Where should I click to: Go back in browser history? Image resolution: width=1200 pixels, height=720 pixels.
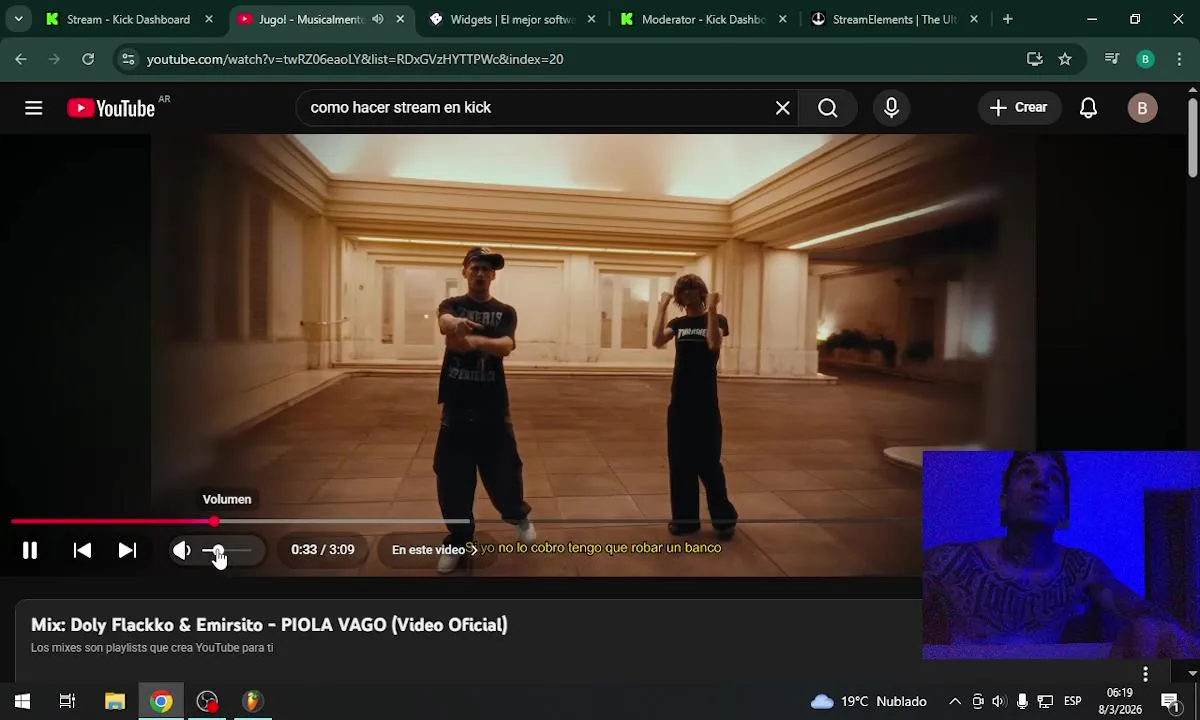click(21, 59)
